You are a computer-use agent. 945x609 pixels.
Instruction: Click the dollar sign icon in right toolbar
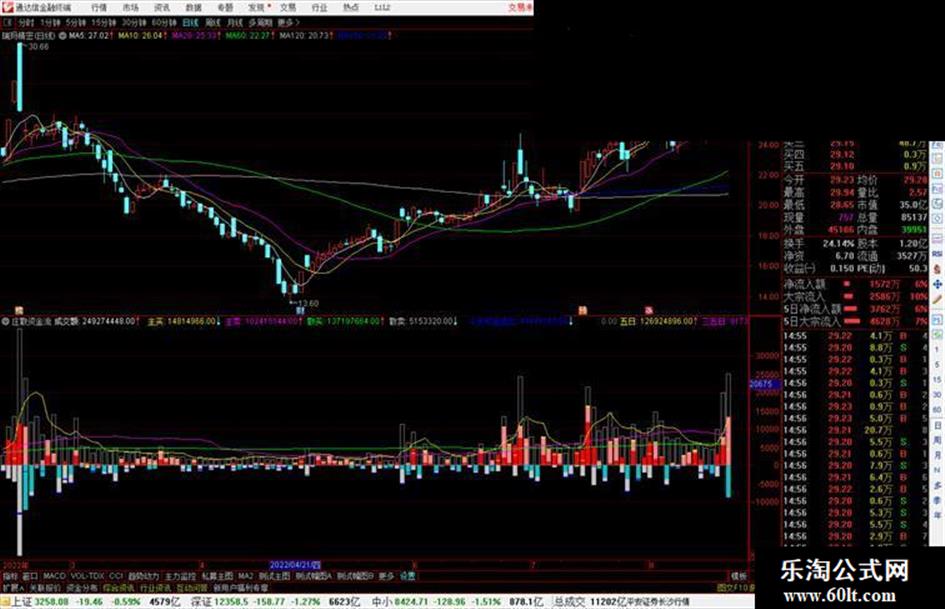point(937,269)
